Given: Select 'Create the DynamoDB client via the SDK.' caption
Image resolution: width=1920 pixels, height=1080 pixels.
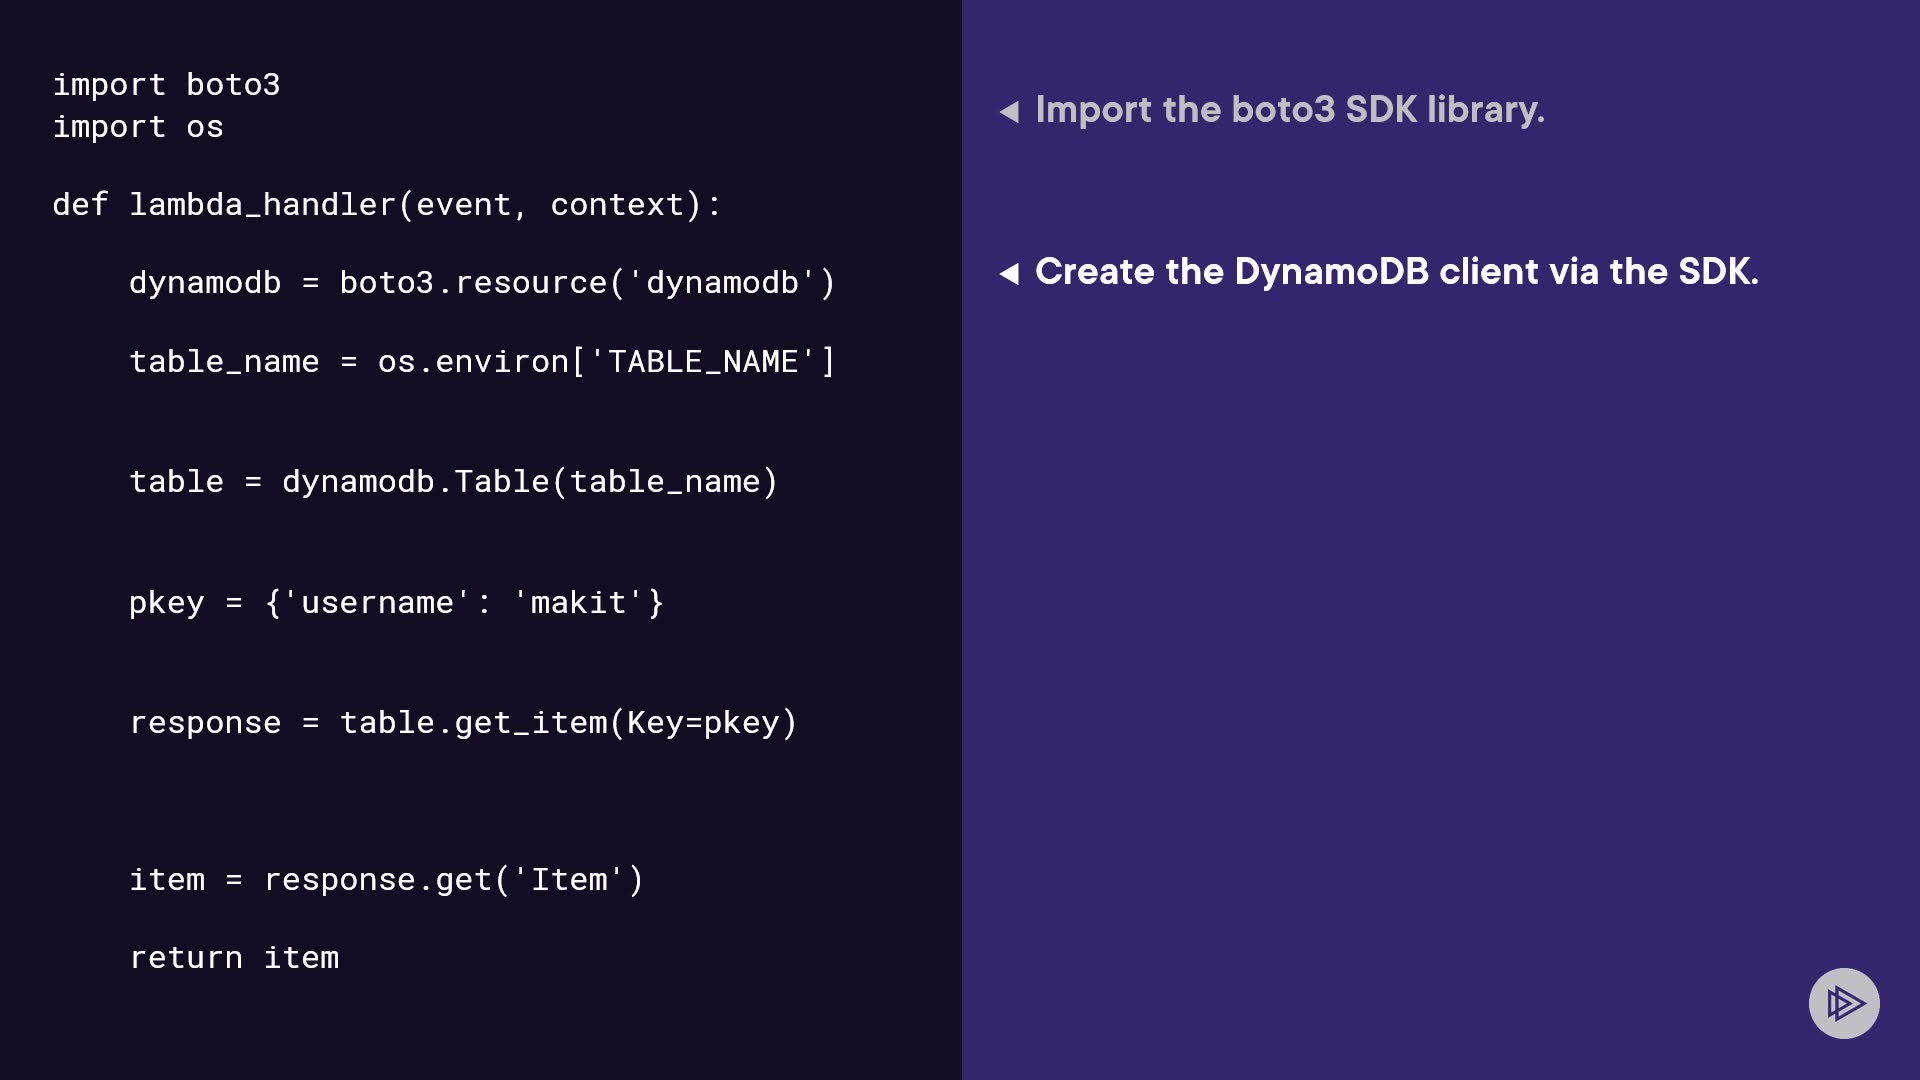Looking at the screenshot, I should click(x=1396, y=272).
